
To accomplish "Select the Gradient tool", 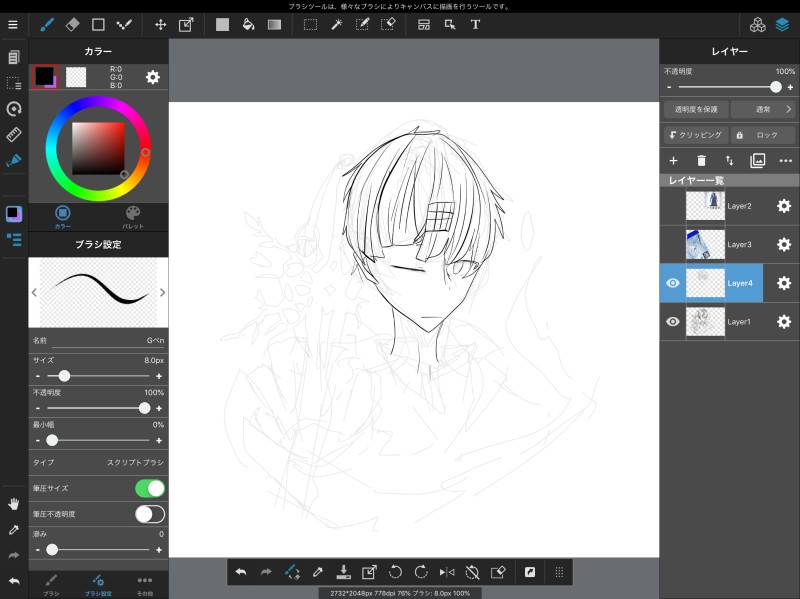I will tap(274, 24).
